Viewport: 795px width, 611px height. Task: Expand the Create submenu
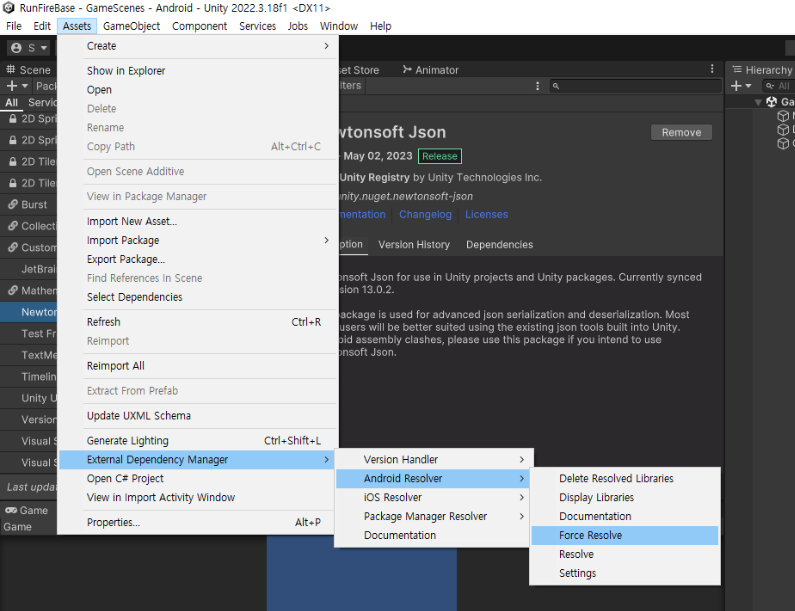pos(197,46)
